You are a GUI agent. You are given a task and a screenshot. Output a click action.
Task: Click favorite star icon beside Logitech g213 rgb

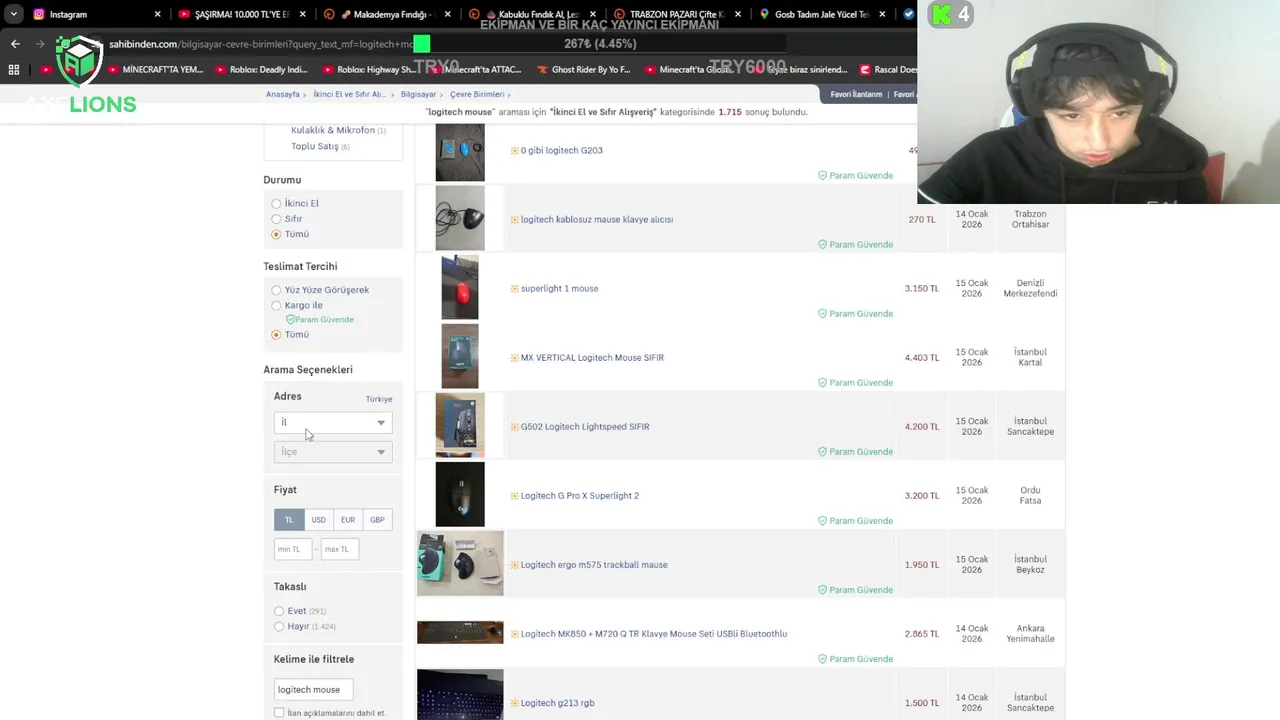(x=514, y=703)
